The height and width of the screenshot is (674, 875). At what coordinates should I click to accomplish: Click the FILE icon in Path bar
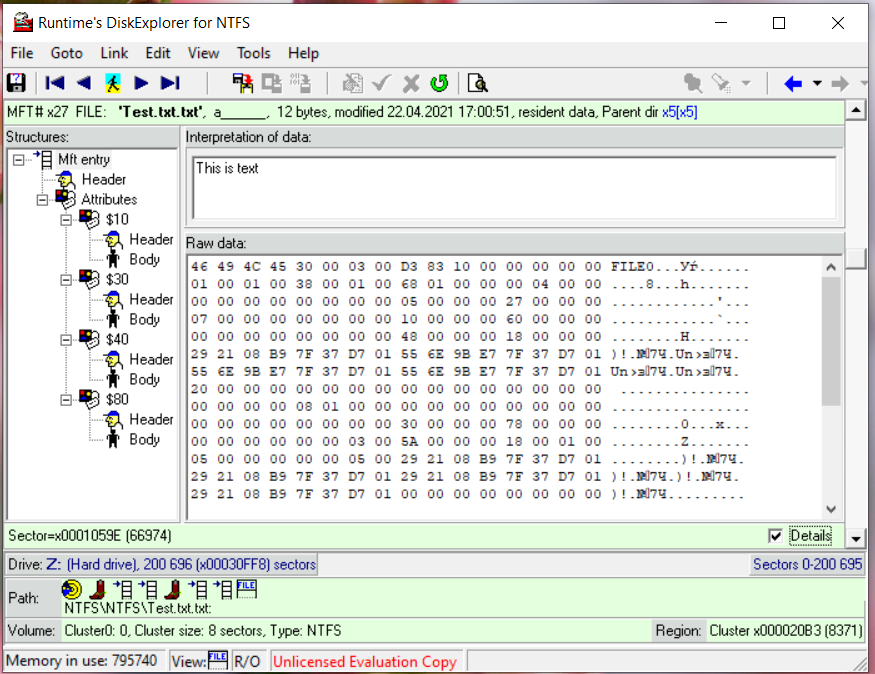[247, 589]
